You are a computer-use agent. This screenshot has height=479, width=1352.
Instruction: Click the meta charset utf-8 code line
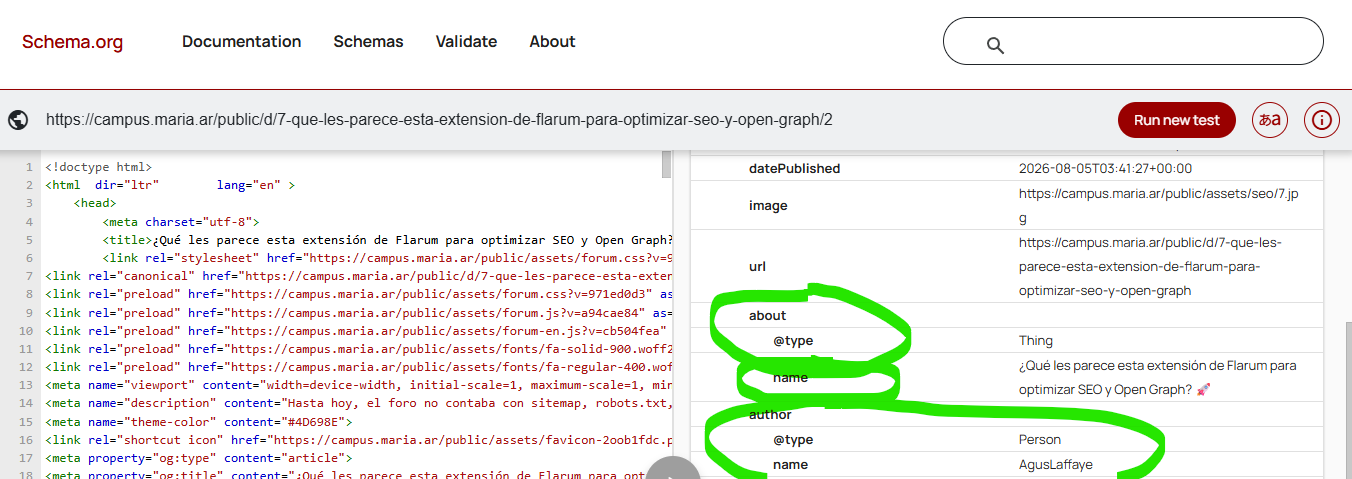point(180,222)
